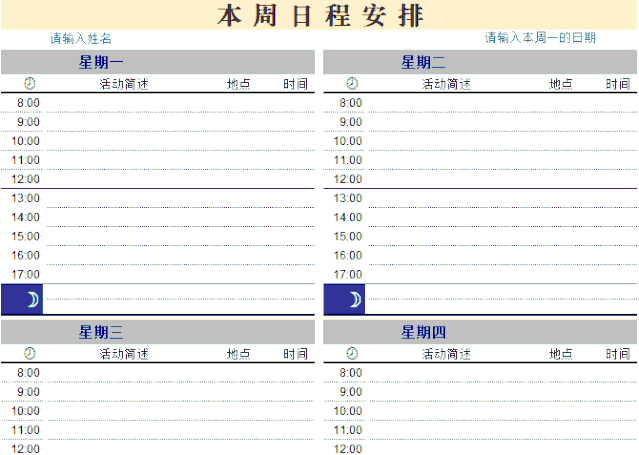This screenshot has height=455, width=639.
Task: Select the 15:00 cell in 星期一
Action: click(25, 236)
